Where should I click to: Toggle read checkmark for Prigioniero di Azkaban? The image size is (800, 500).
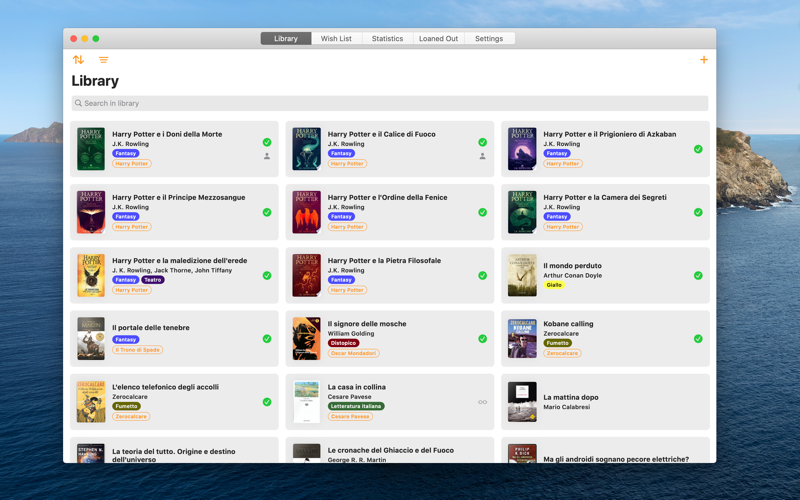(698, 149)
